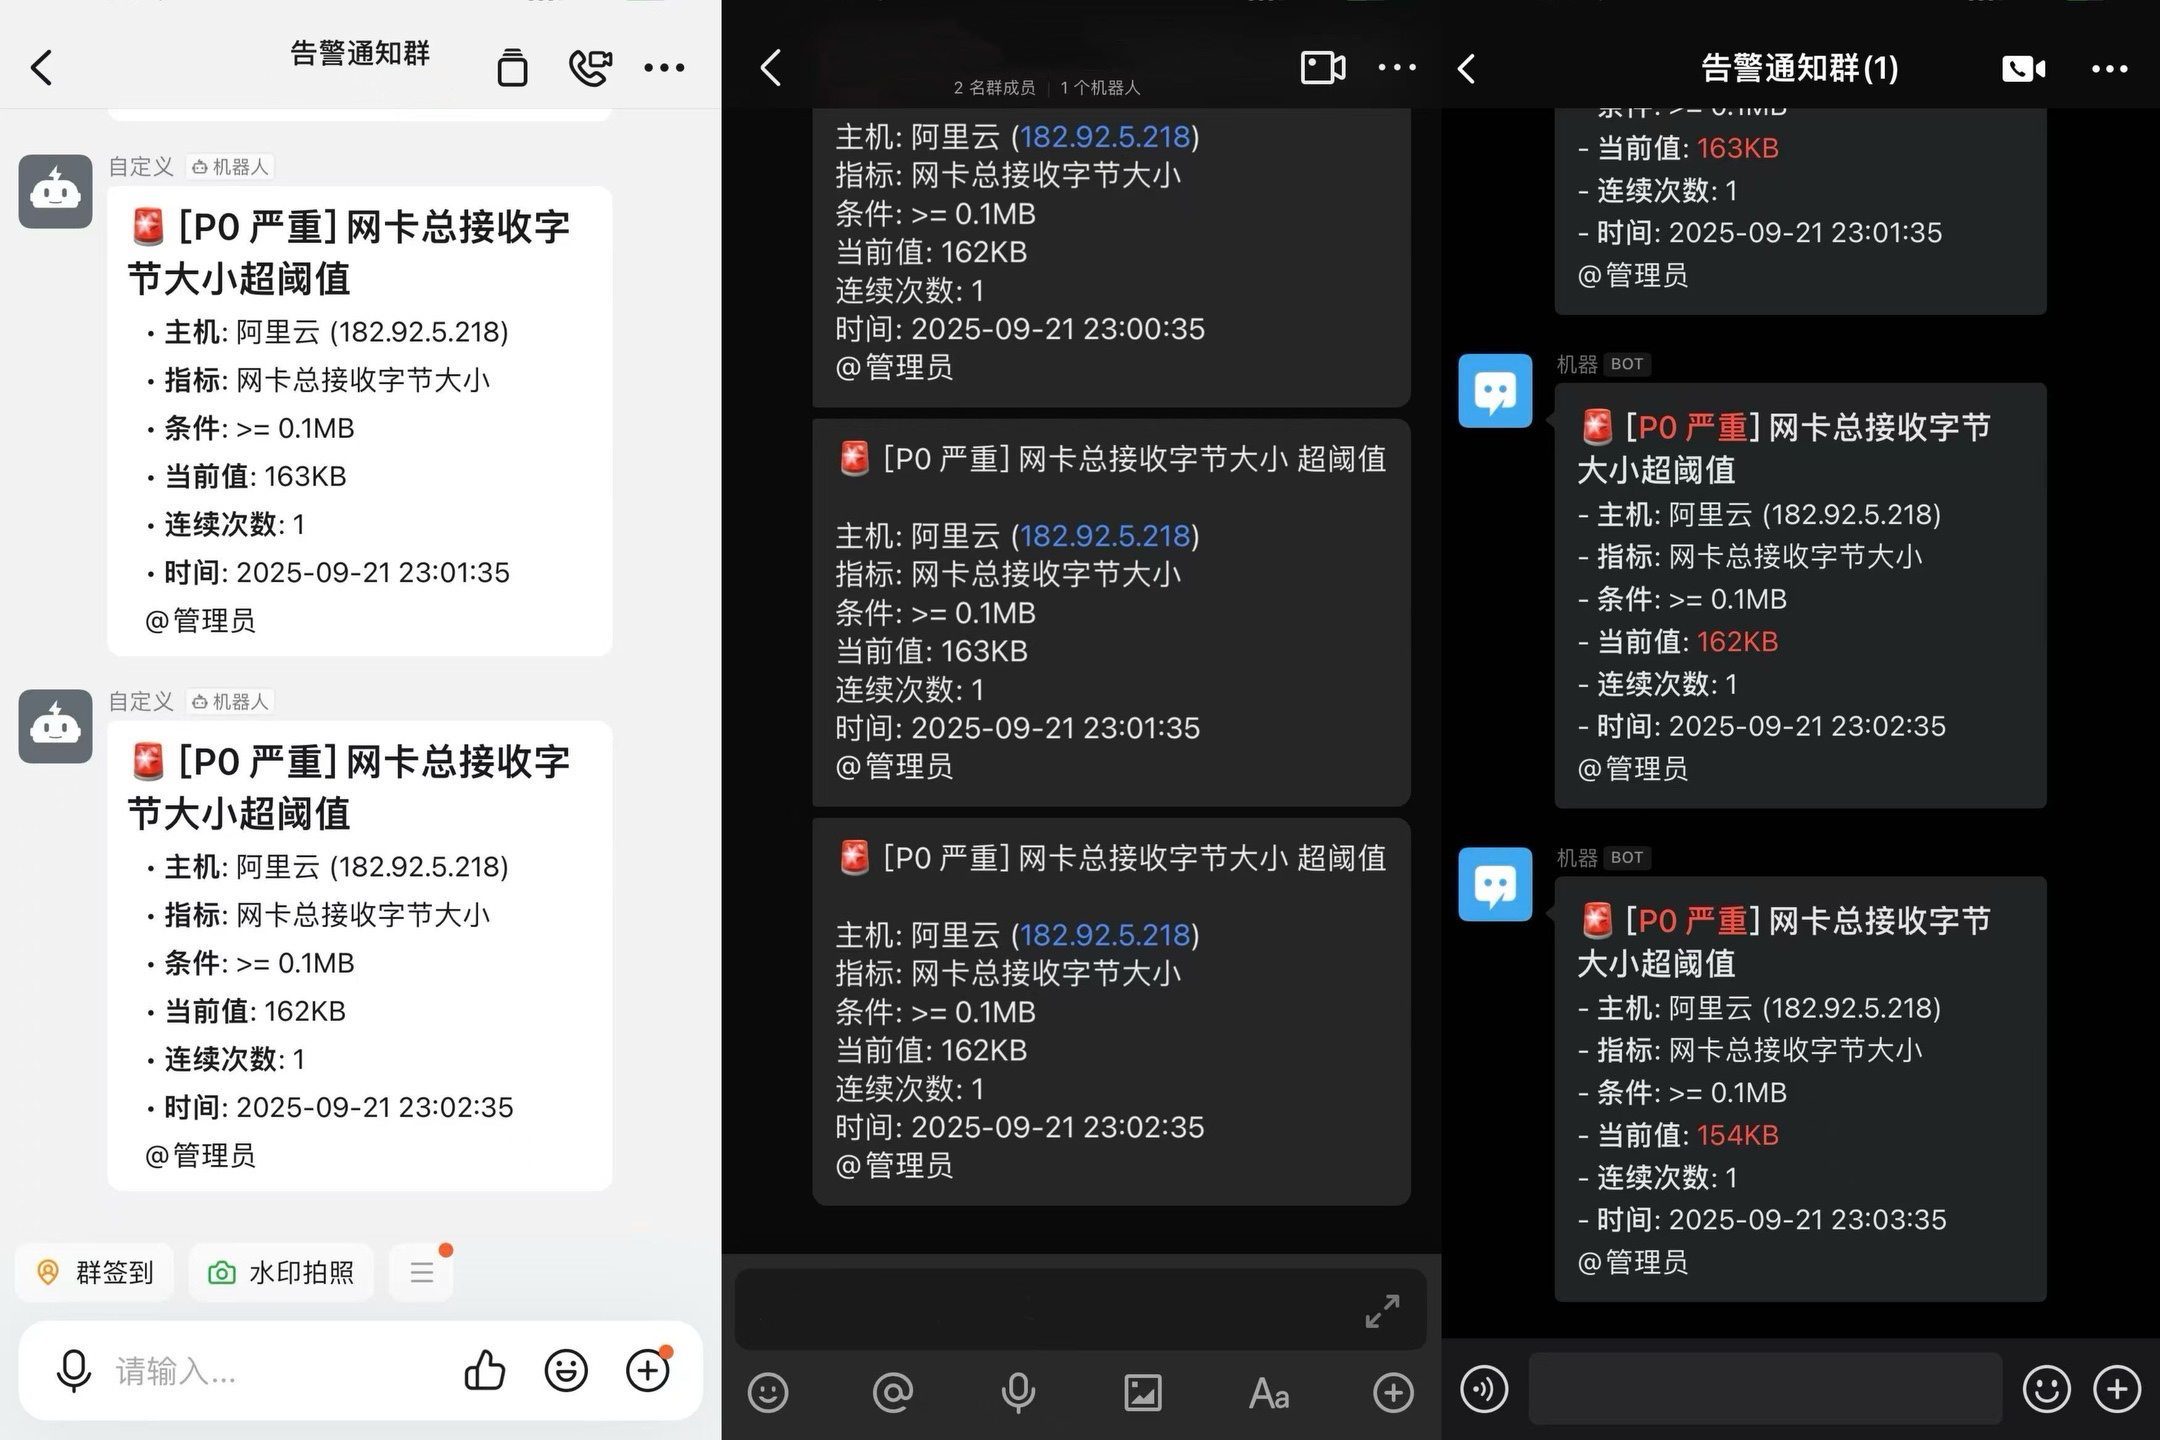Open the image picker icon
Viewport: 2160px width, 1440px height.
(1143, 1391)
